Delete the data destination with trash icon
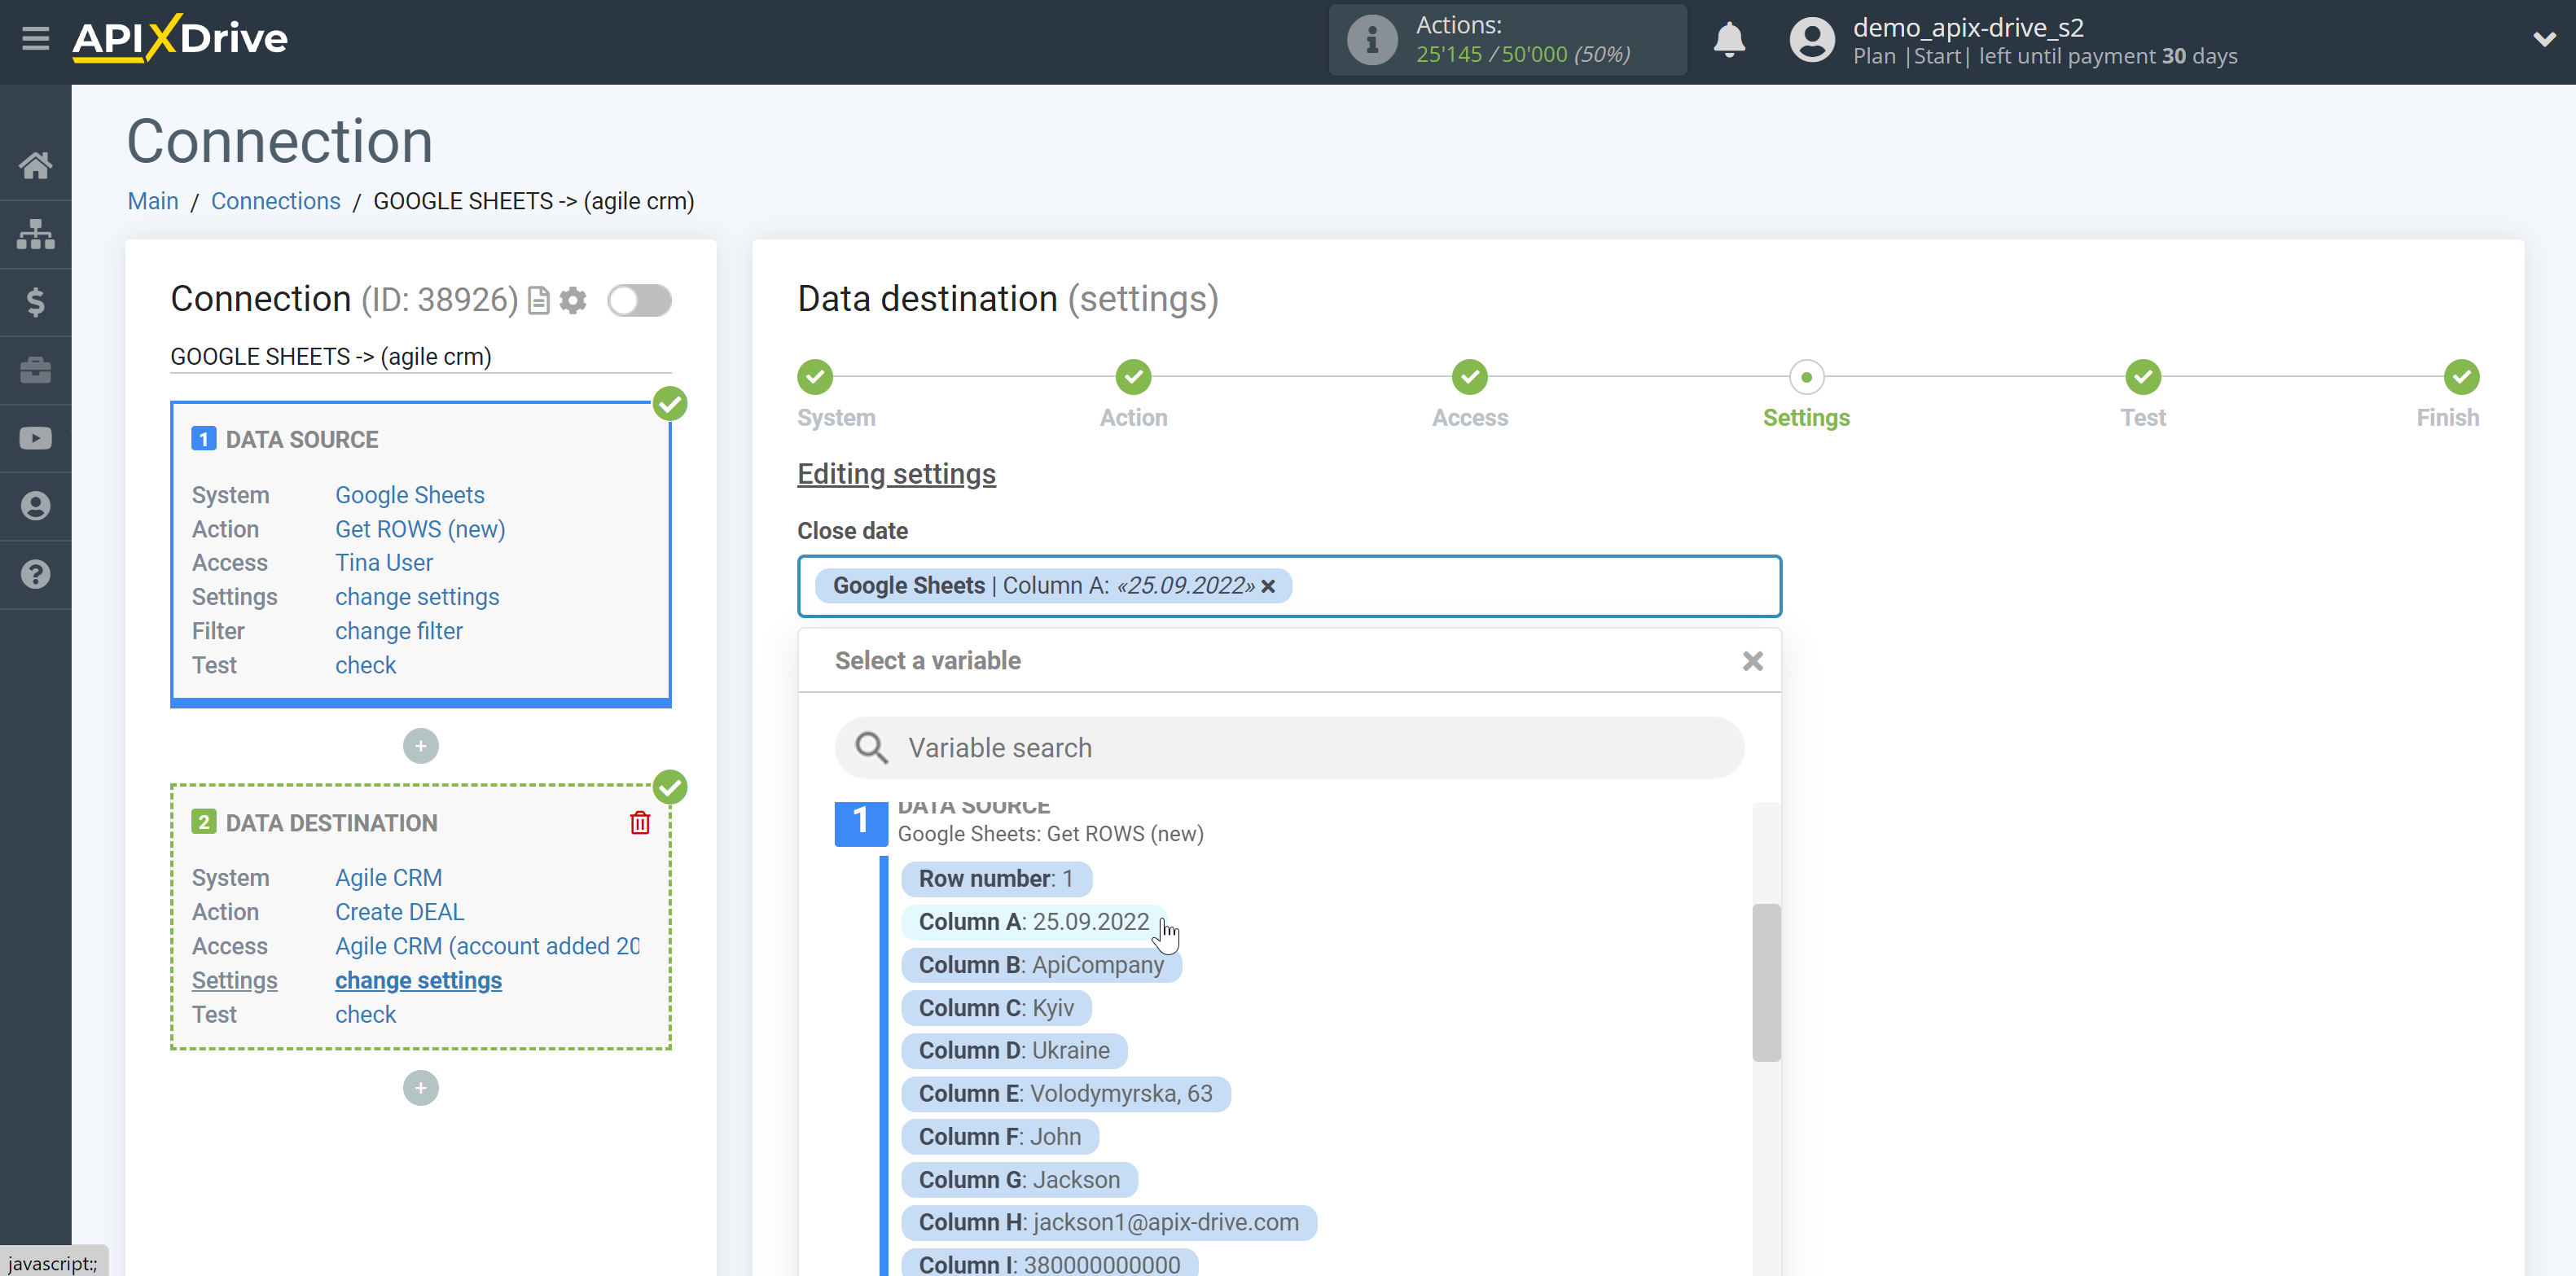The width and height of the screenshot is (2576, 1276). point(640,822)
